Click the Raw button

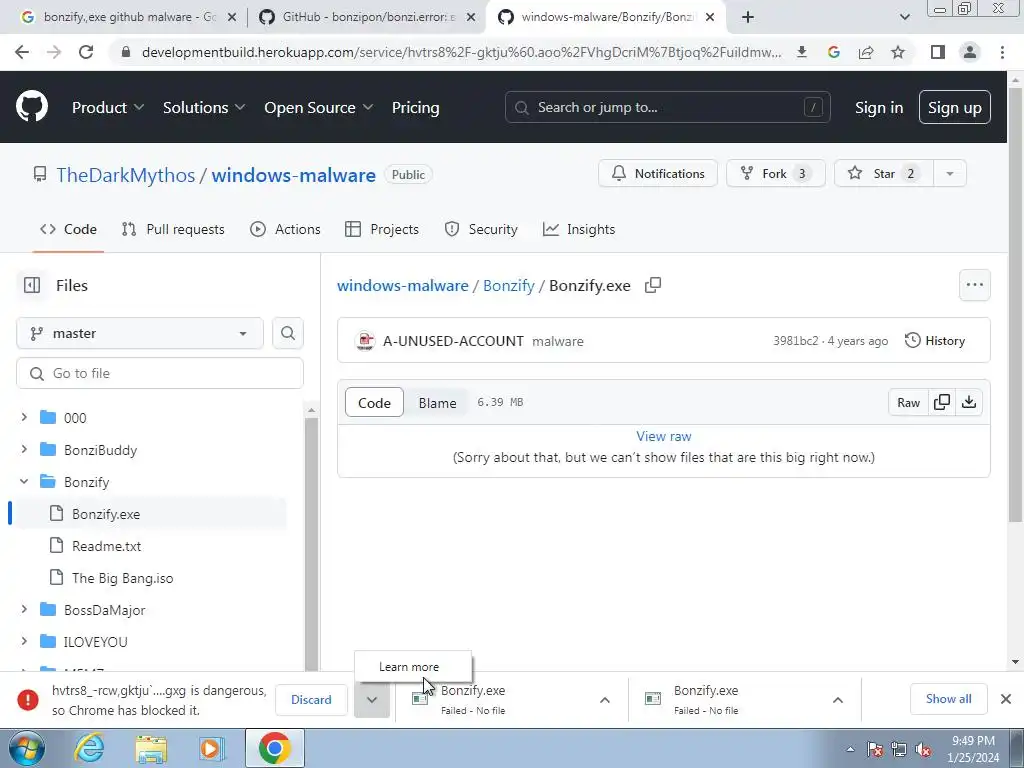click(908, 402)
